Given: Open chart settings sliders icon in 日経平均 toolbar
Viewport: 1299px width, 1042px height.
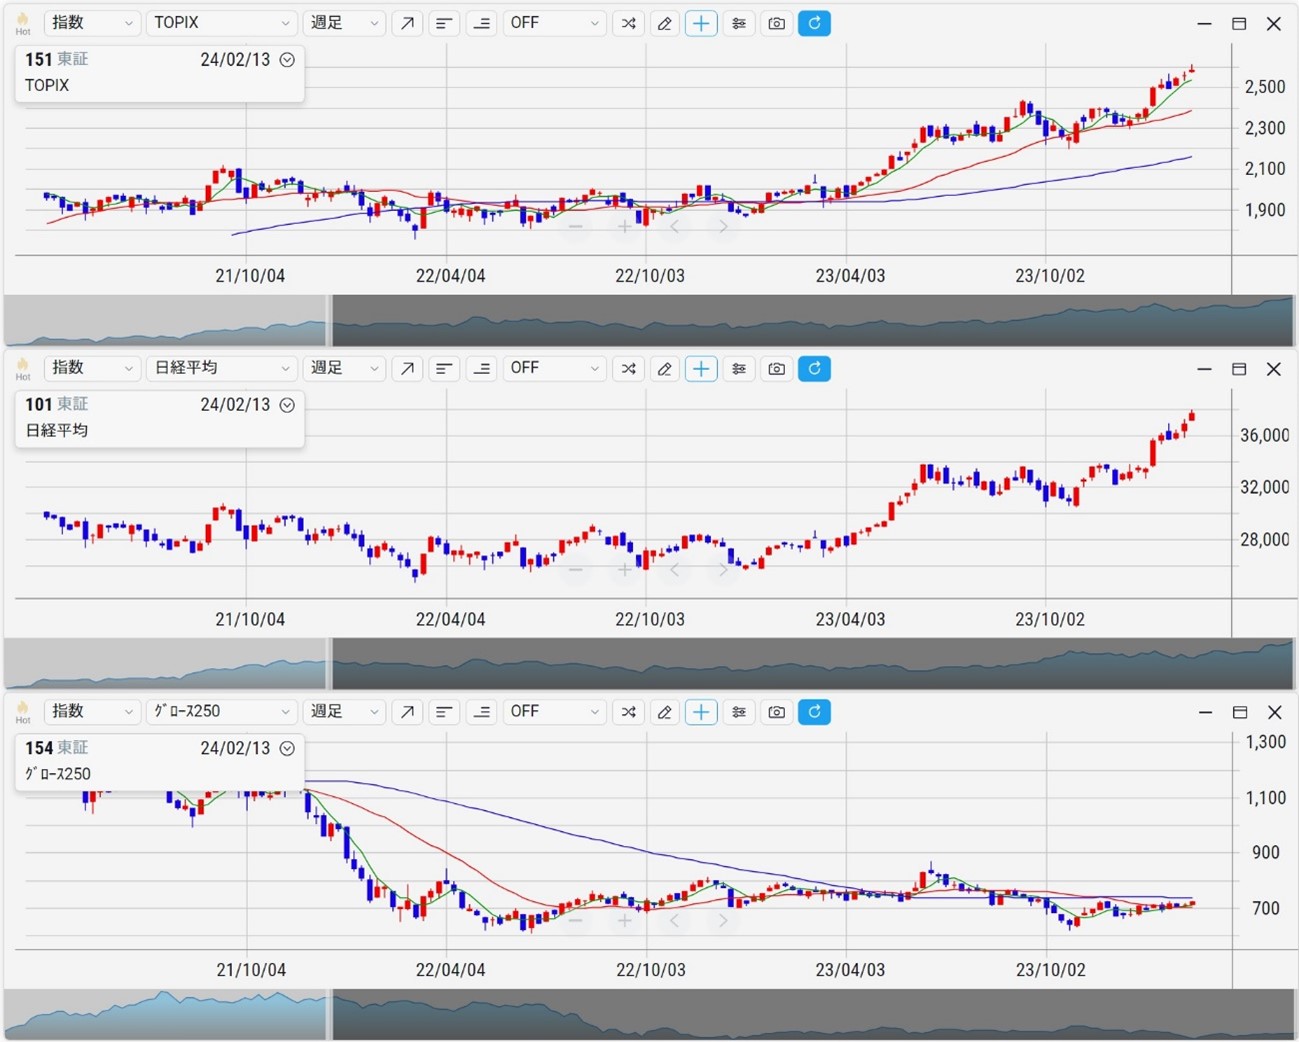Looking at the screenshot, I should click(x=739, y=368).
